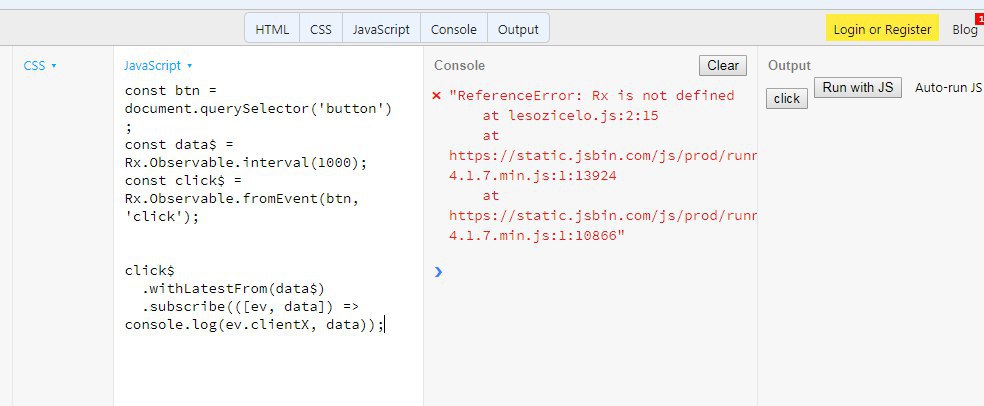Click the 'Rx.Observable.fromEvent(btn,' code line

(242, 199)
